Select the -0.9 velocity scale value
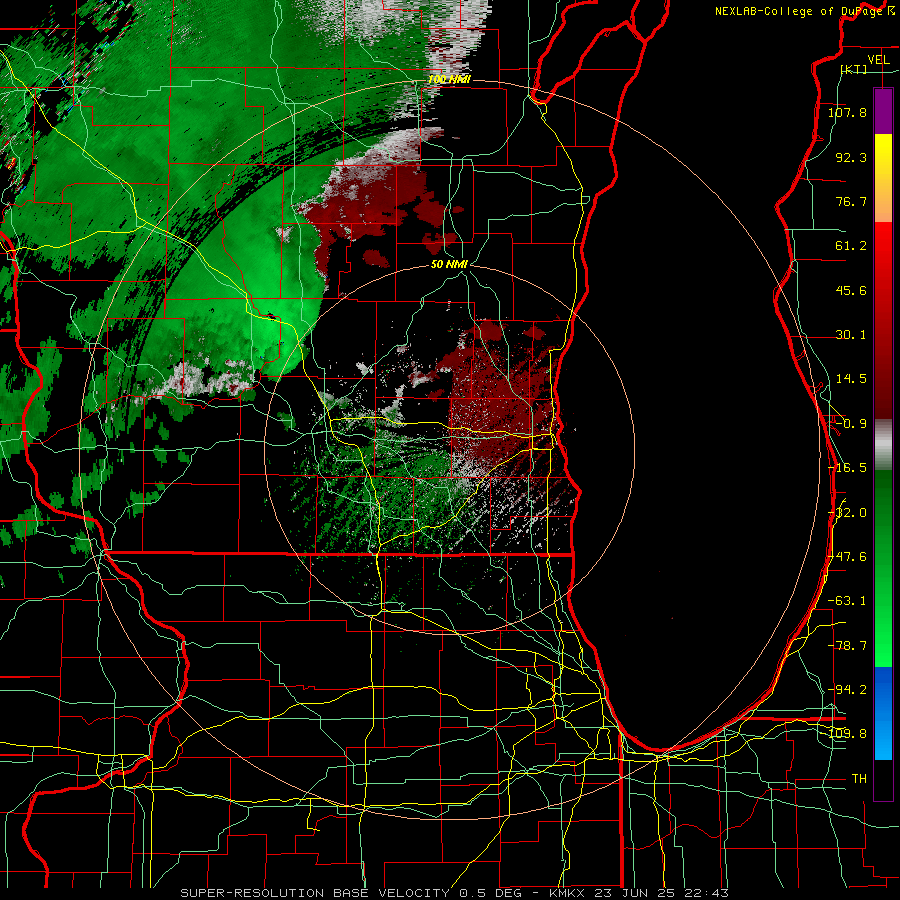This screenshot has height=900, width=900. tap(851, 424)
